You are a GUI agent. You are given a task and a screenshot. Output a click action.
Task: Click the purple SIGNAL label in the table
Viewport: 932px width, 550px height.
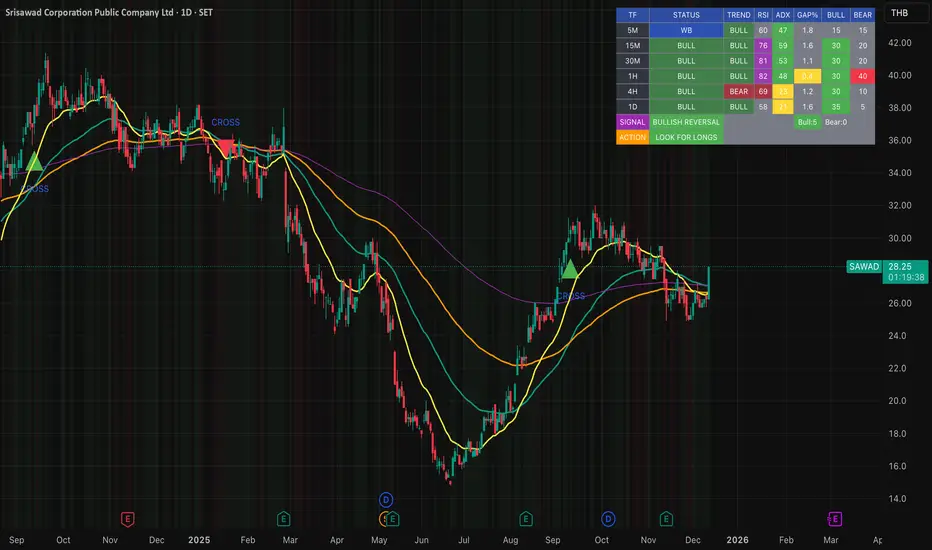(632, 121)
